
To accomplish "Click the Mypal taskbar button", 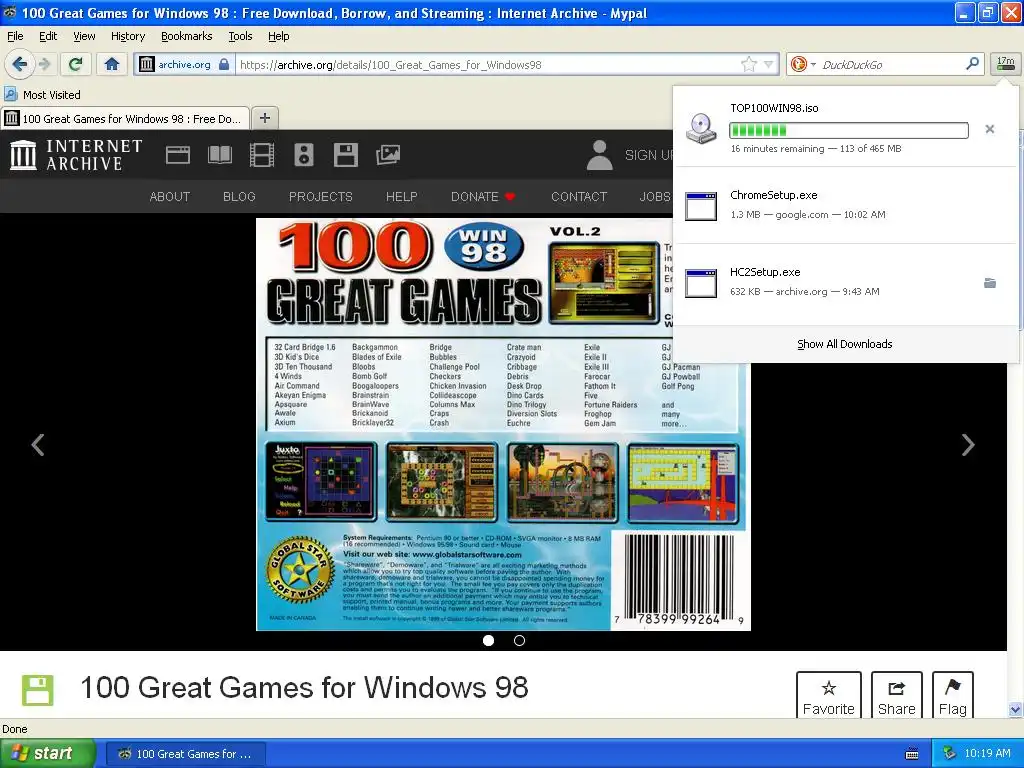I will pyautogui.click(x=185, y=754).
